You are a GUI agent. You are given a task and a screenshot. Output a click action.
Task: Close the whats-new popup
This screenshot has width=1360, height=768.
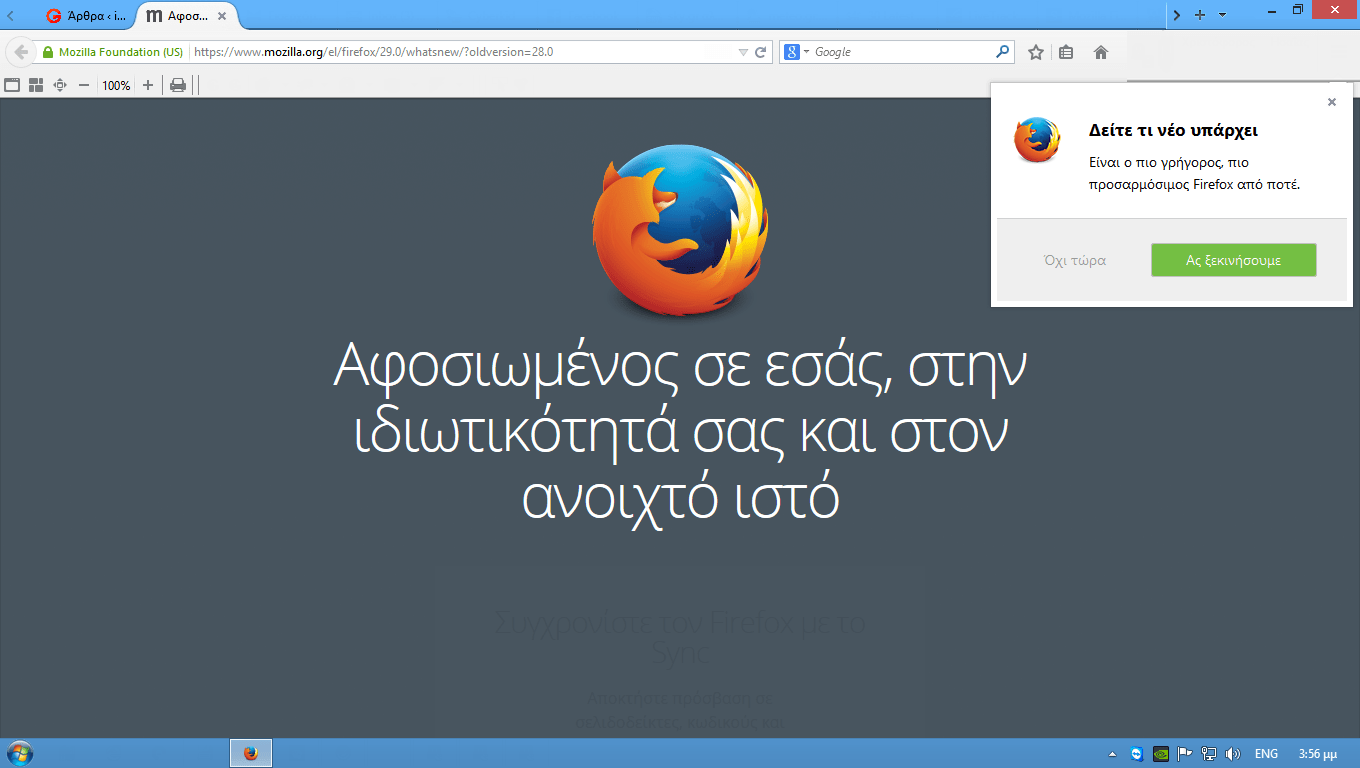click(1332, 102)
